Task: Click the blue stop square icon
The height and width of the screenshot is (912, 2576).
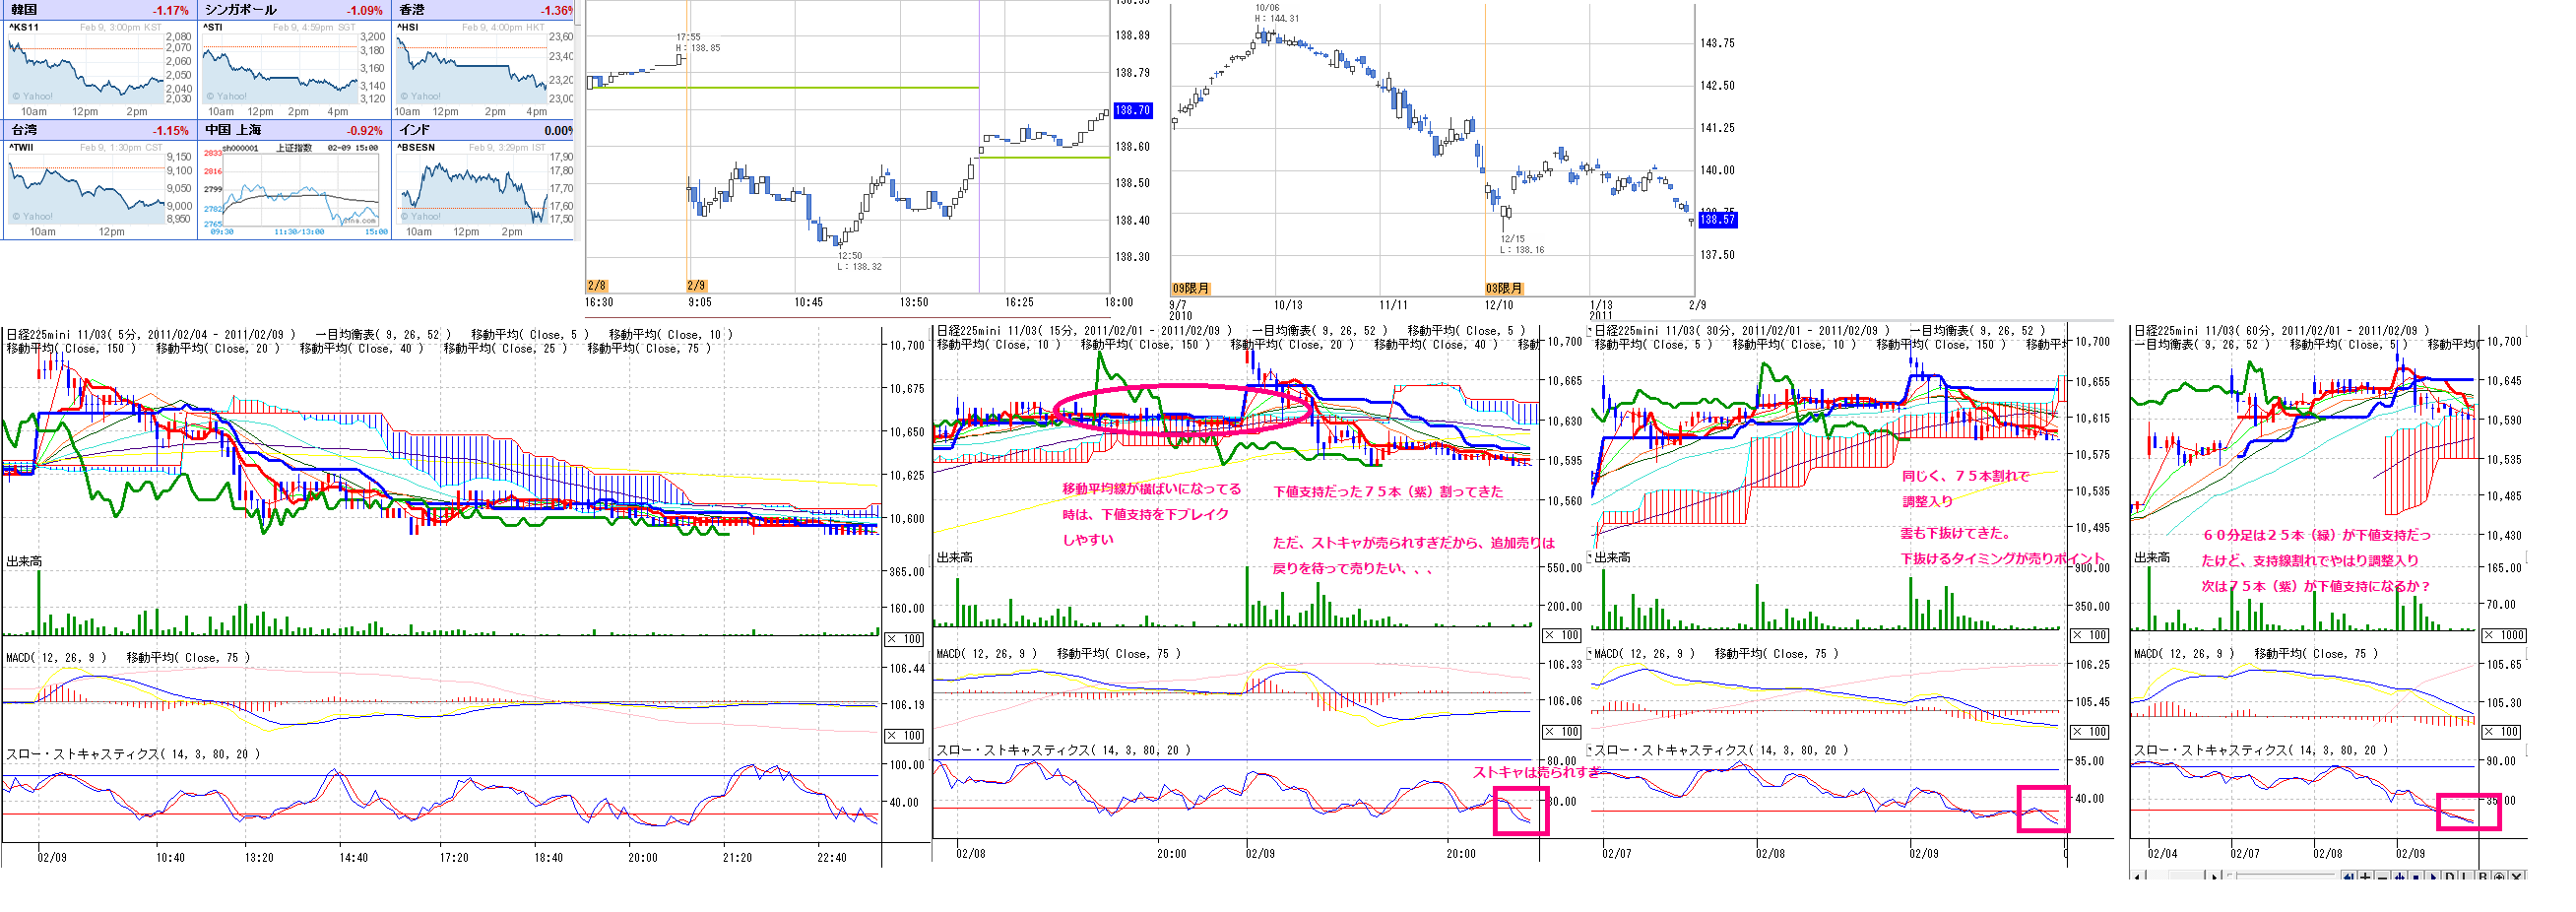Action: point(2416,876)
